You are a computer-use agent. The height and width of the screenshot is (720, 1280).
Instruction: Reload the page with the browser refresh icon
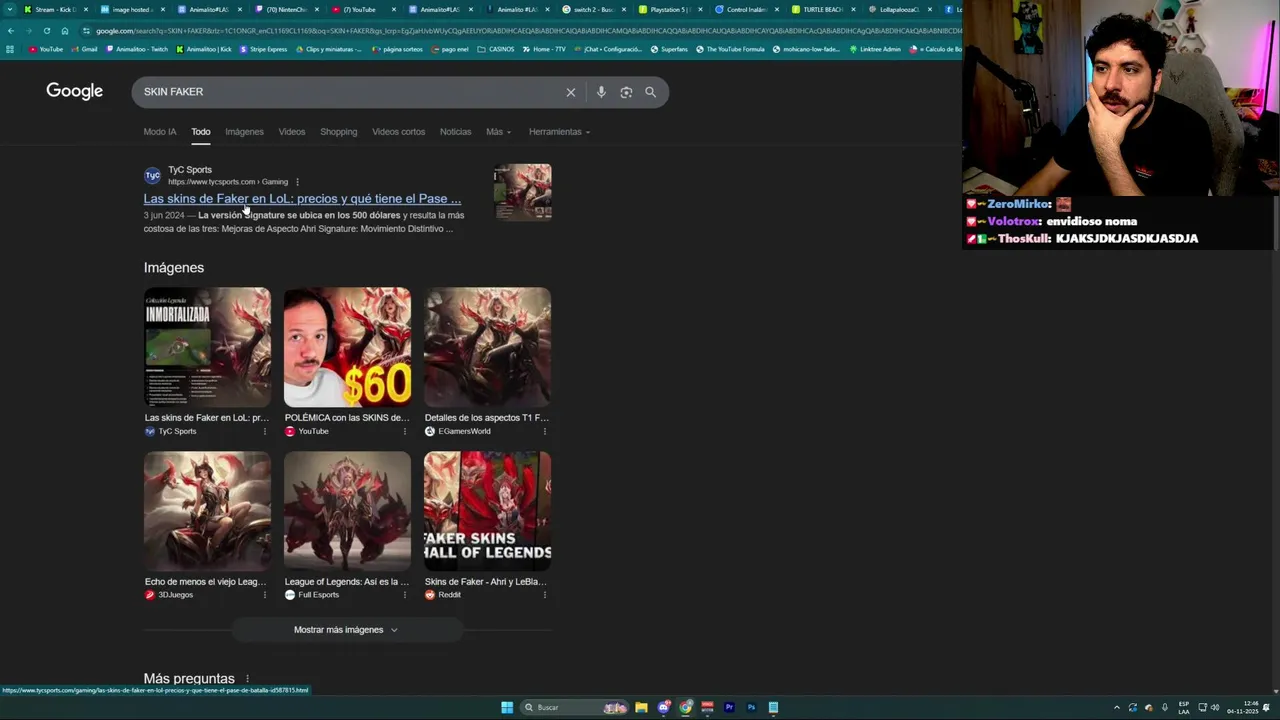(x=46, y=31)
